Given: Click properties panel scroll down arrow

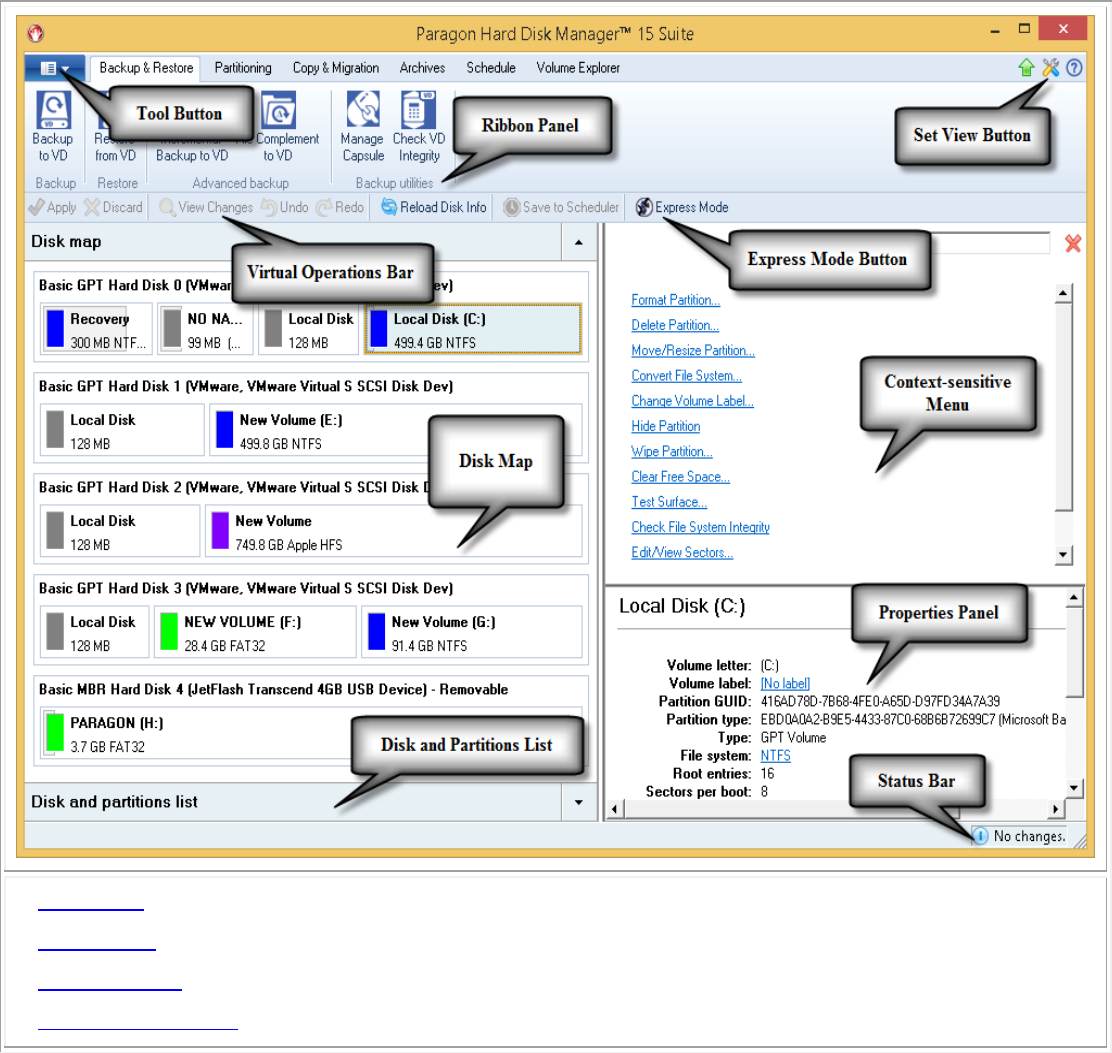Looking at the screenshot, I should pos(1074,787).
